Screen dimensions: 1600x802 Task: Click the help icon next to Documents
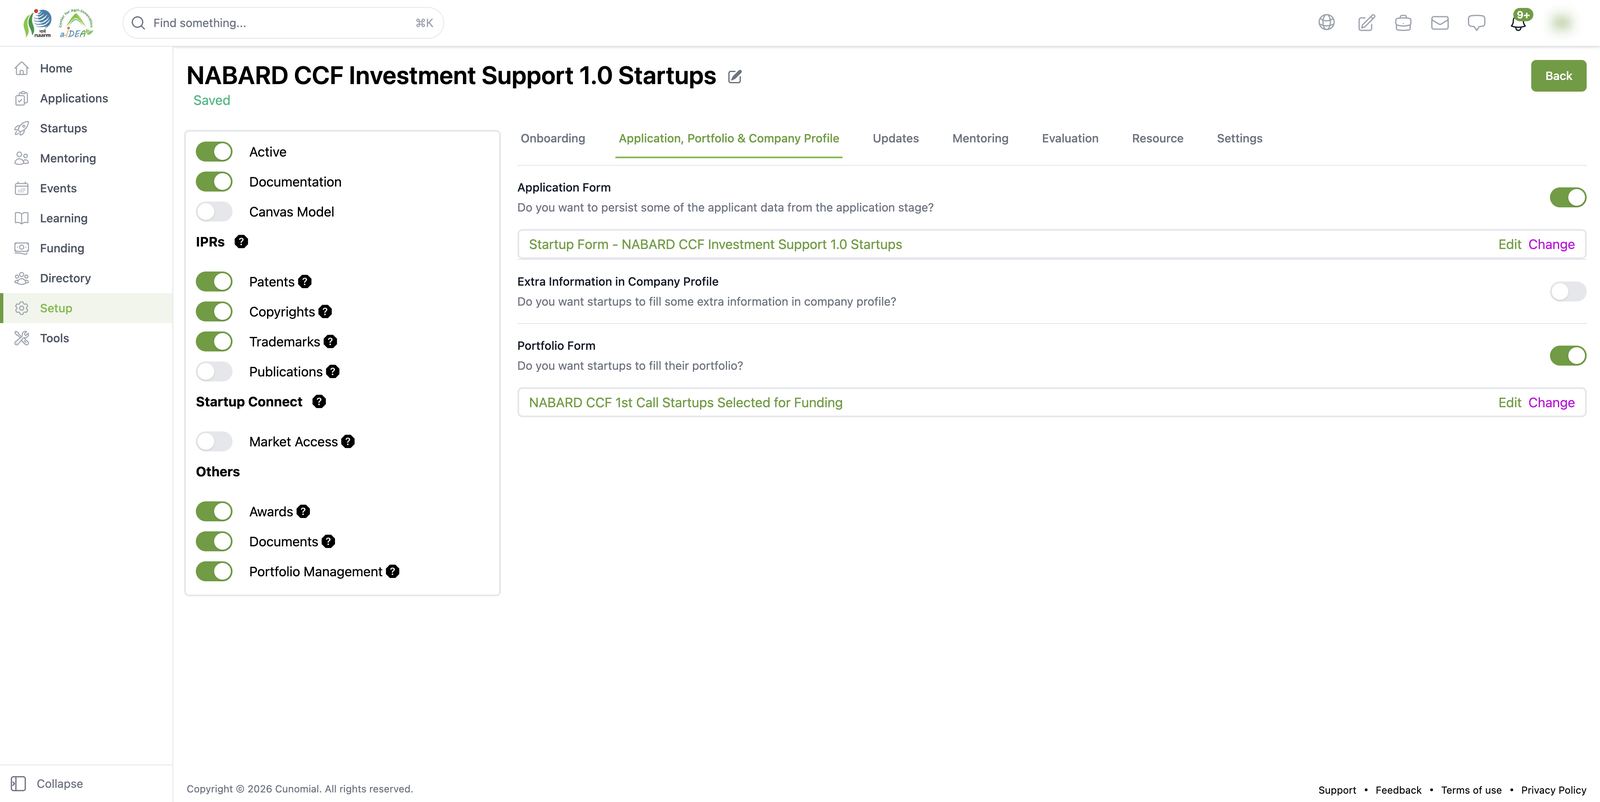coord(328,542)
